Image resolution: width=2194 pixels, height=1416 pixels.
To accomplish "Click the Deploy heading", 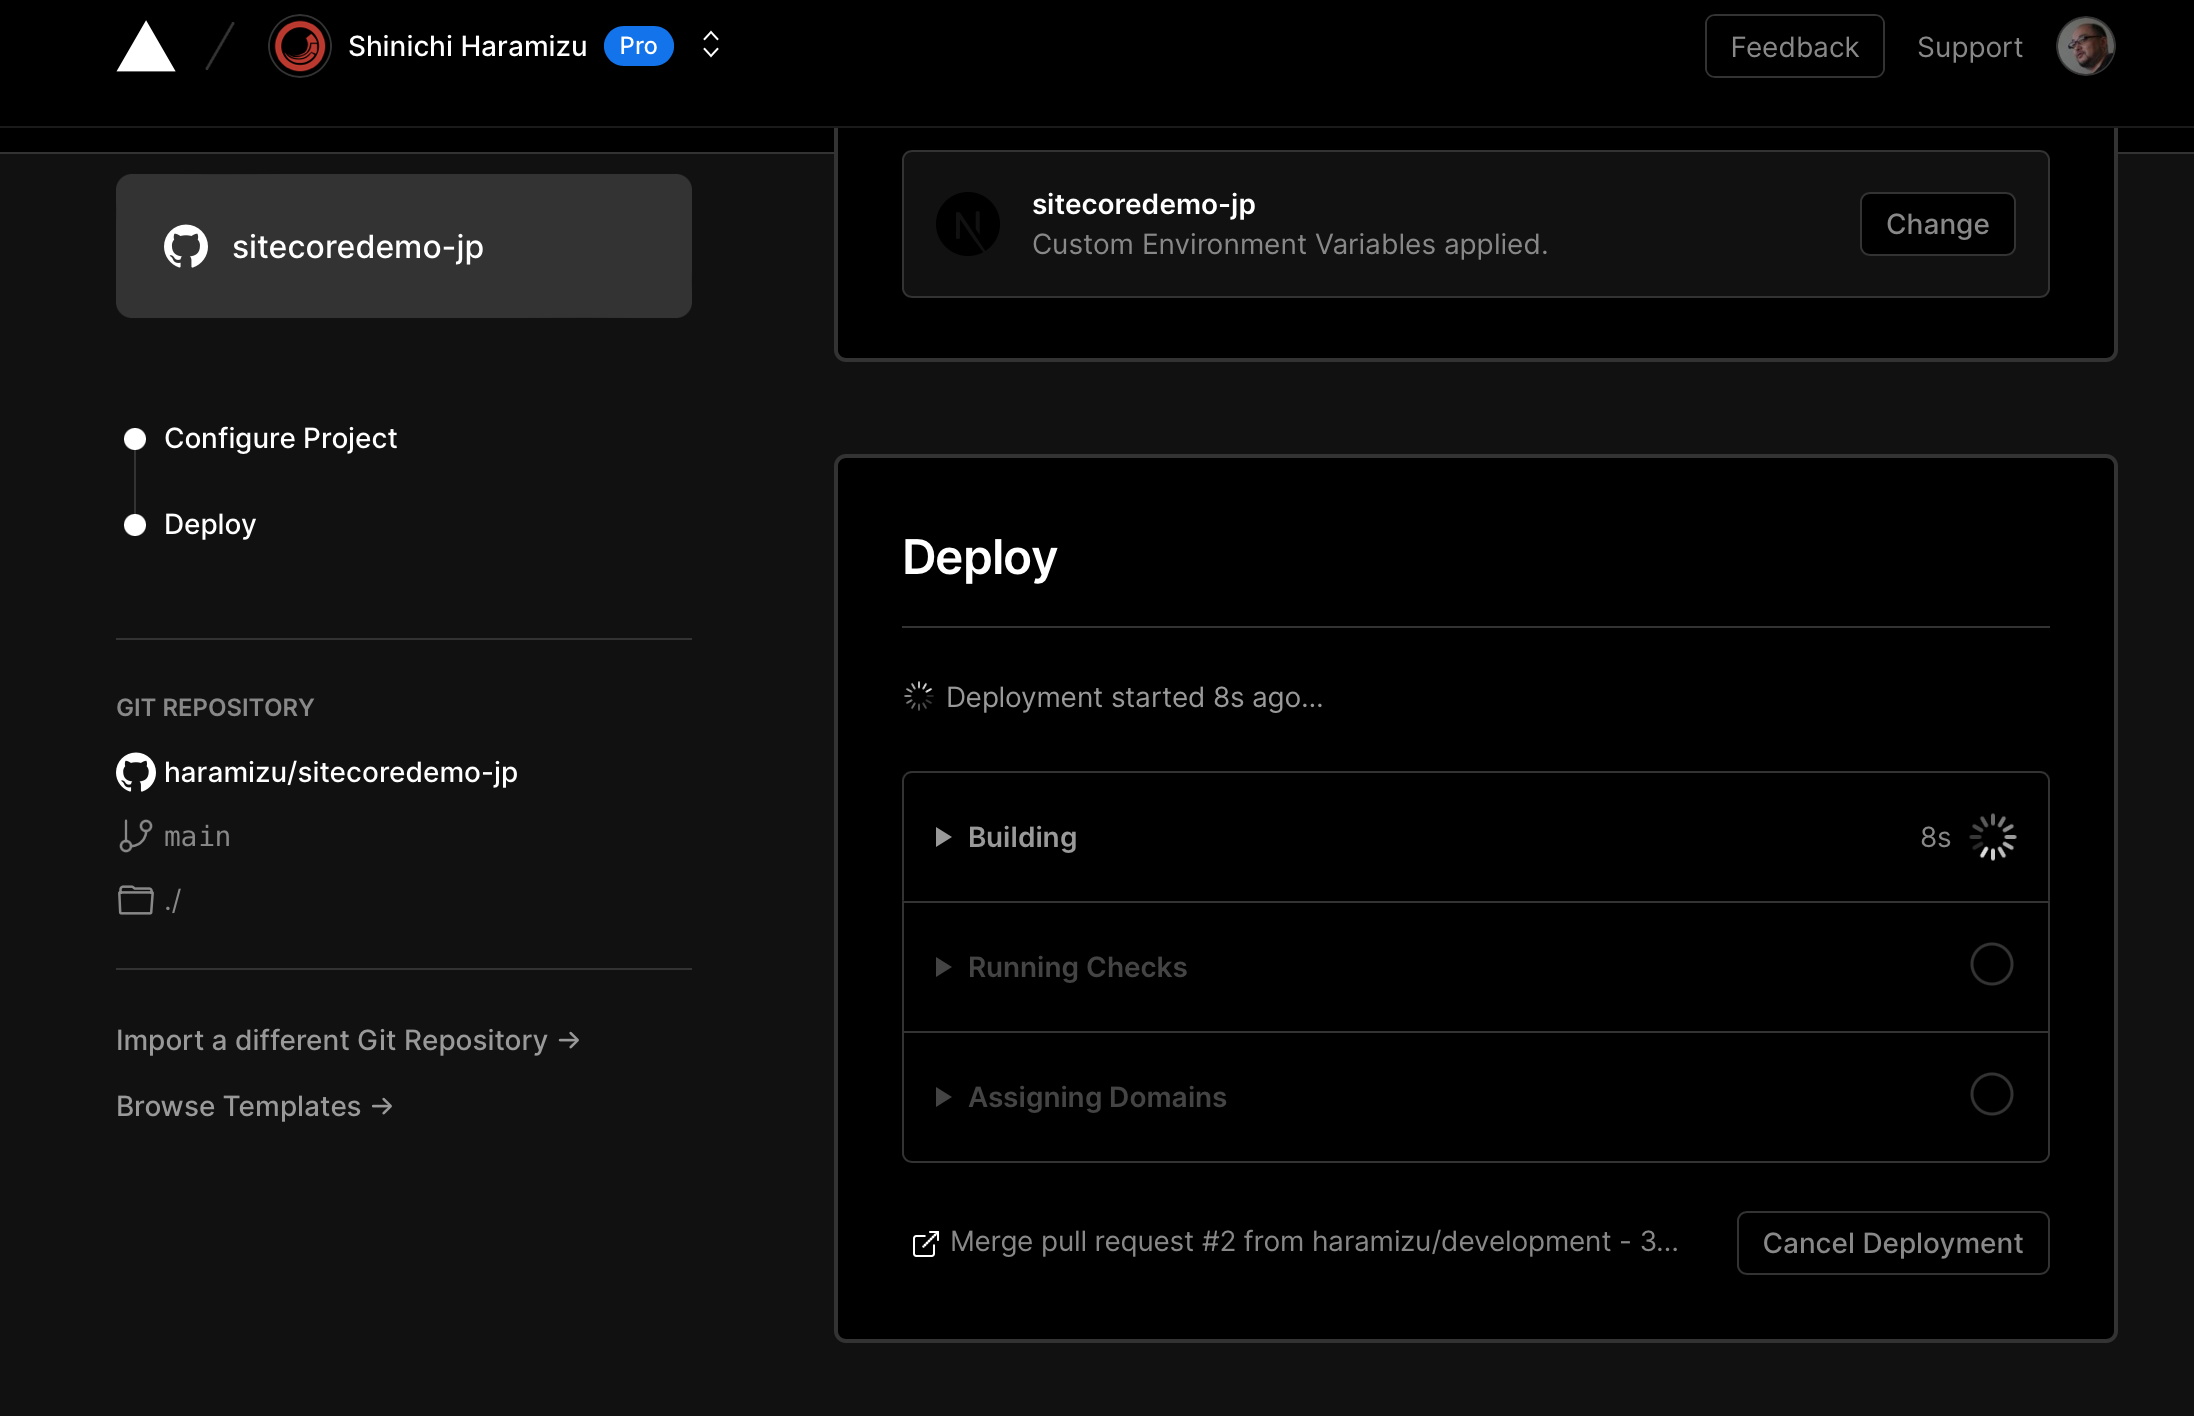I will pyautogui.click(x=979, y=558).
